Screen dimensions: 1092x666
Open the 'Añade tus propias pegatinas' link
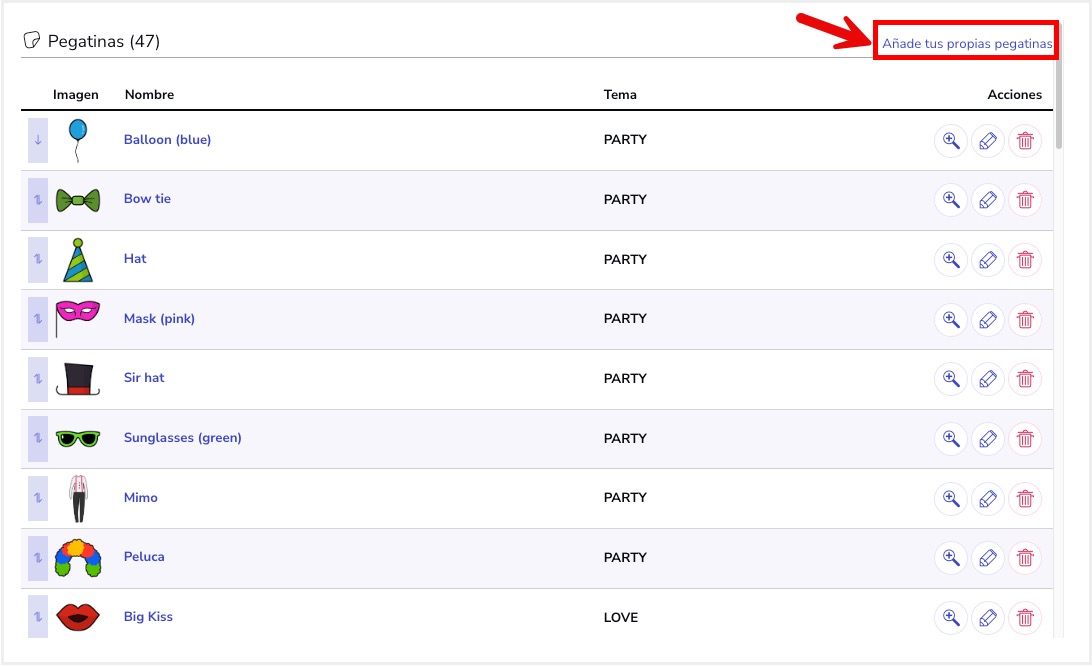[966, 44]
